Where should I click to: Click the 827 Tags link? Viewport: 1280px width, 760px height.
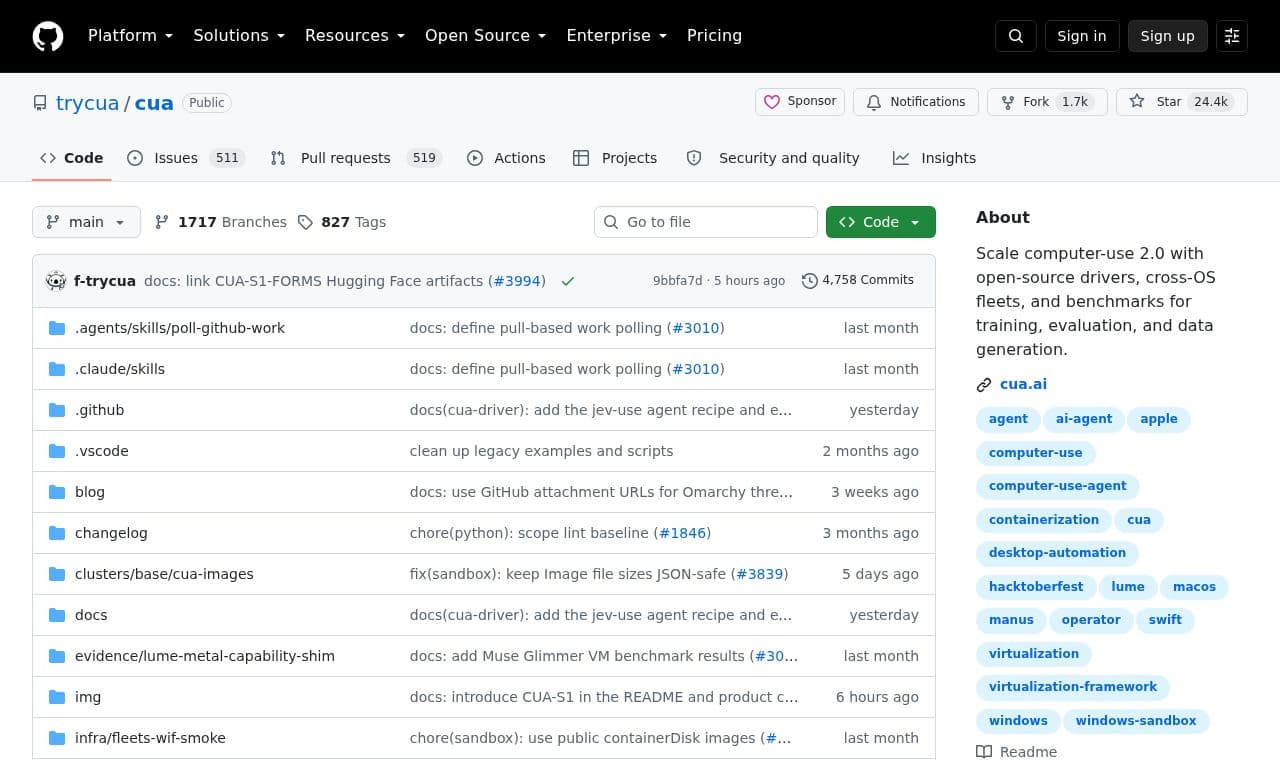342,222
